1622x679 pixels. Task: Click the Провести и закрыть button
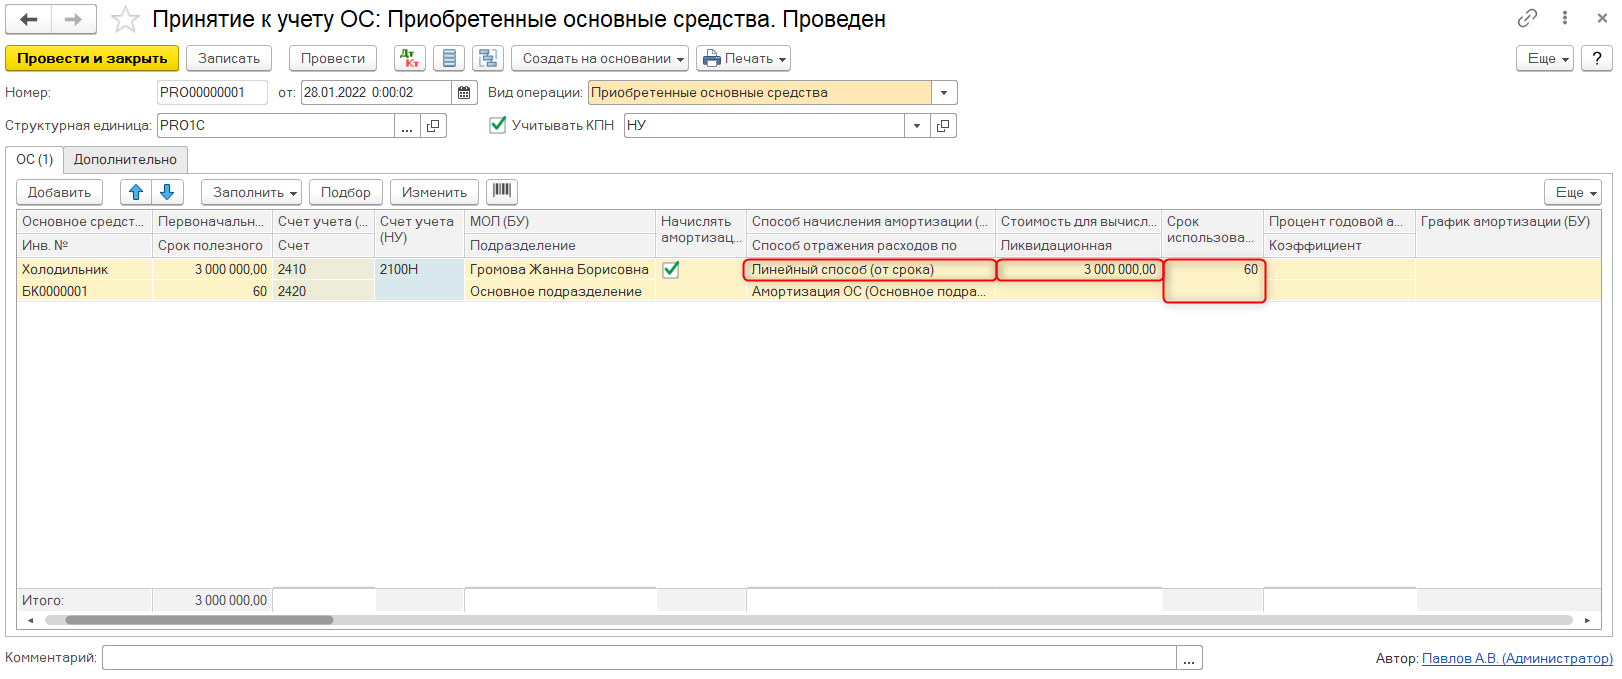92,59
